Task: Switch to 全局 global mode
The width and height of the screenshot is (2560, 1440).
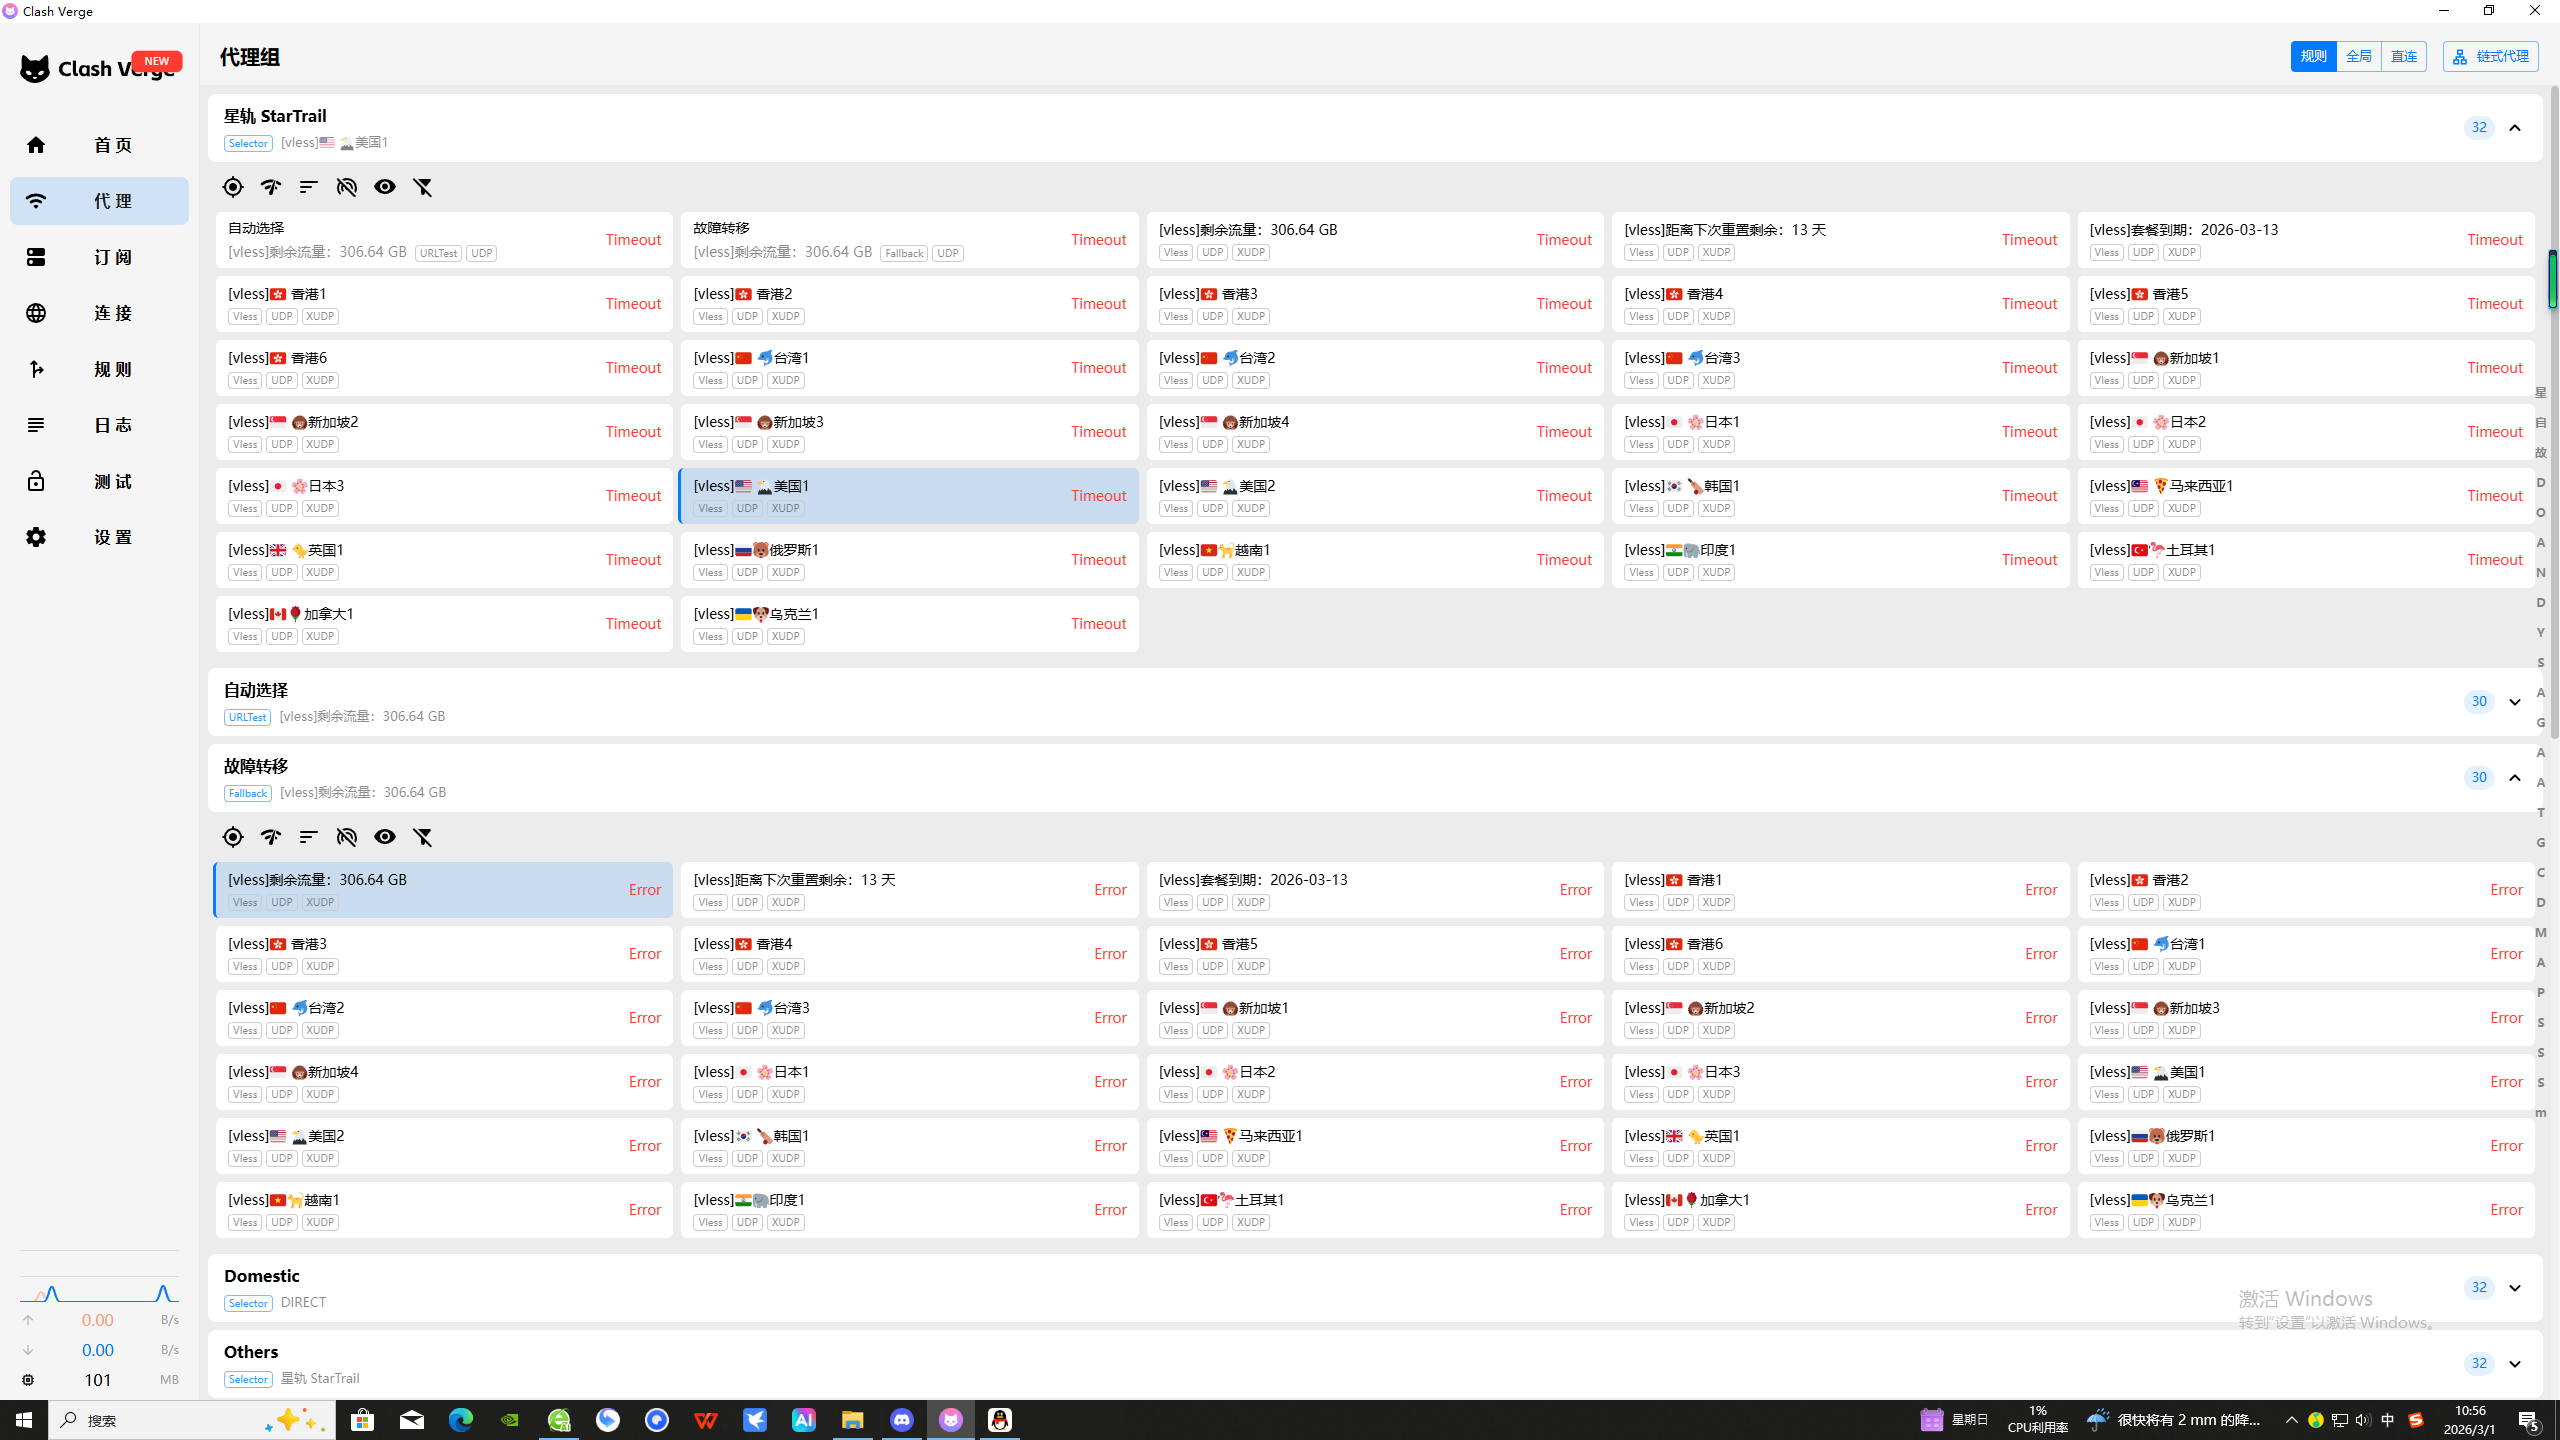Action: [2358, 57]
